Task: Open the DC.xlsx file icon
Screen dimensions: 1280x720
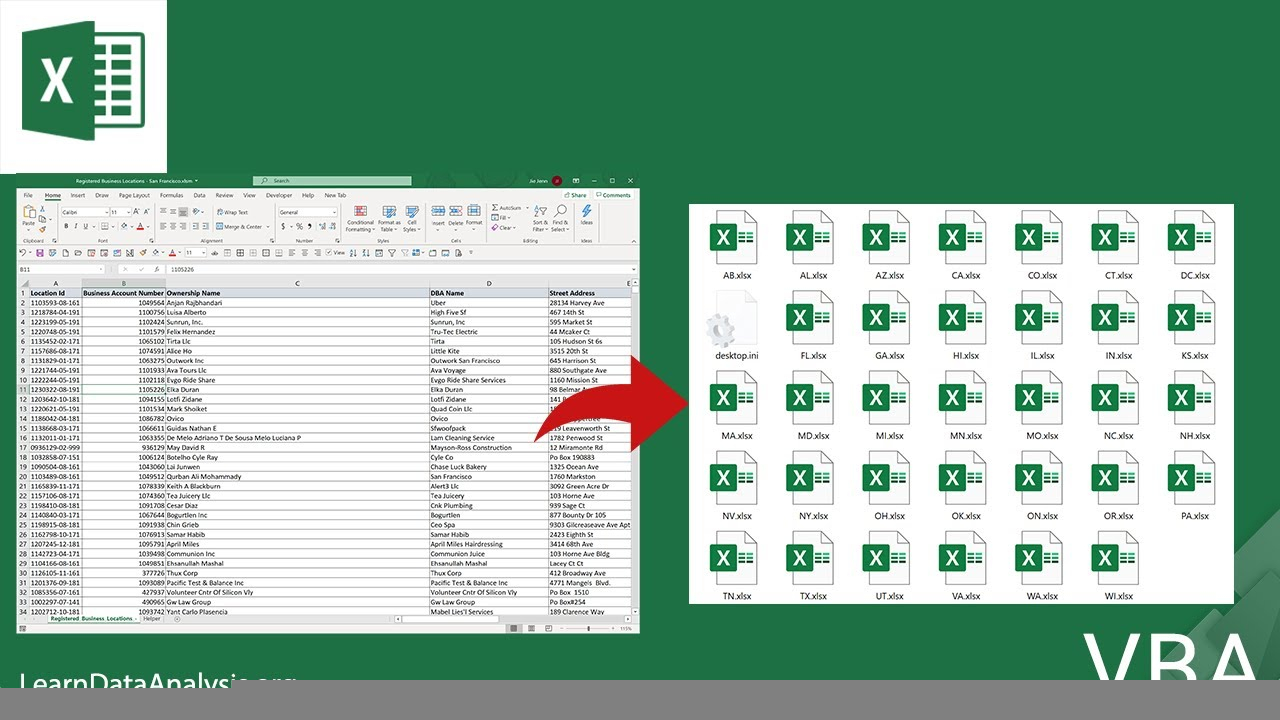Action: coord(1193,238)
